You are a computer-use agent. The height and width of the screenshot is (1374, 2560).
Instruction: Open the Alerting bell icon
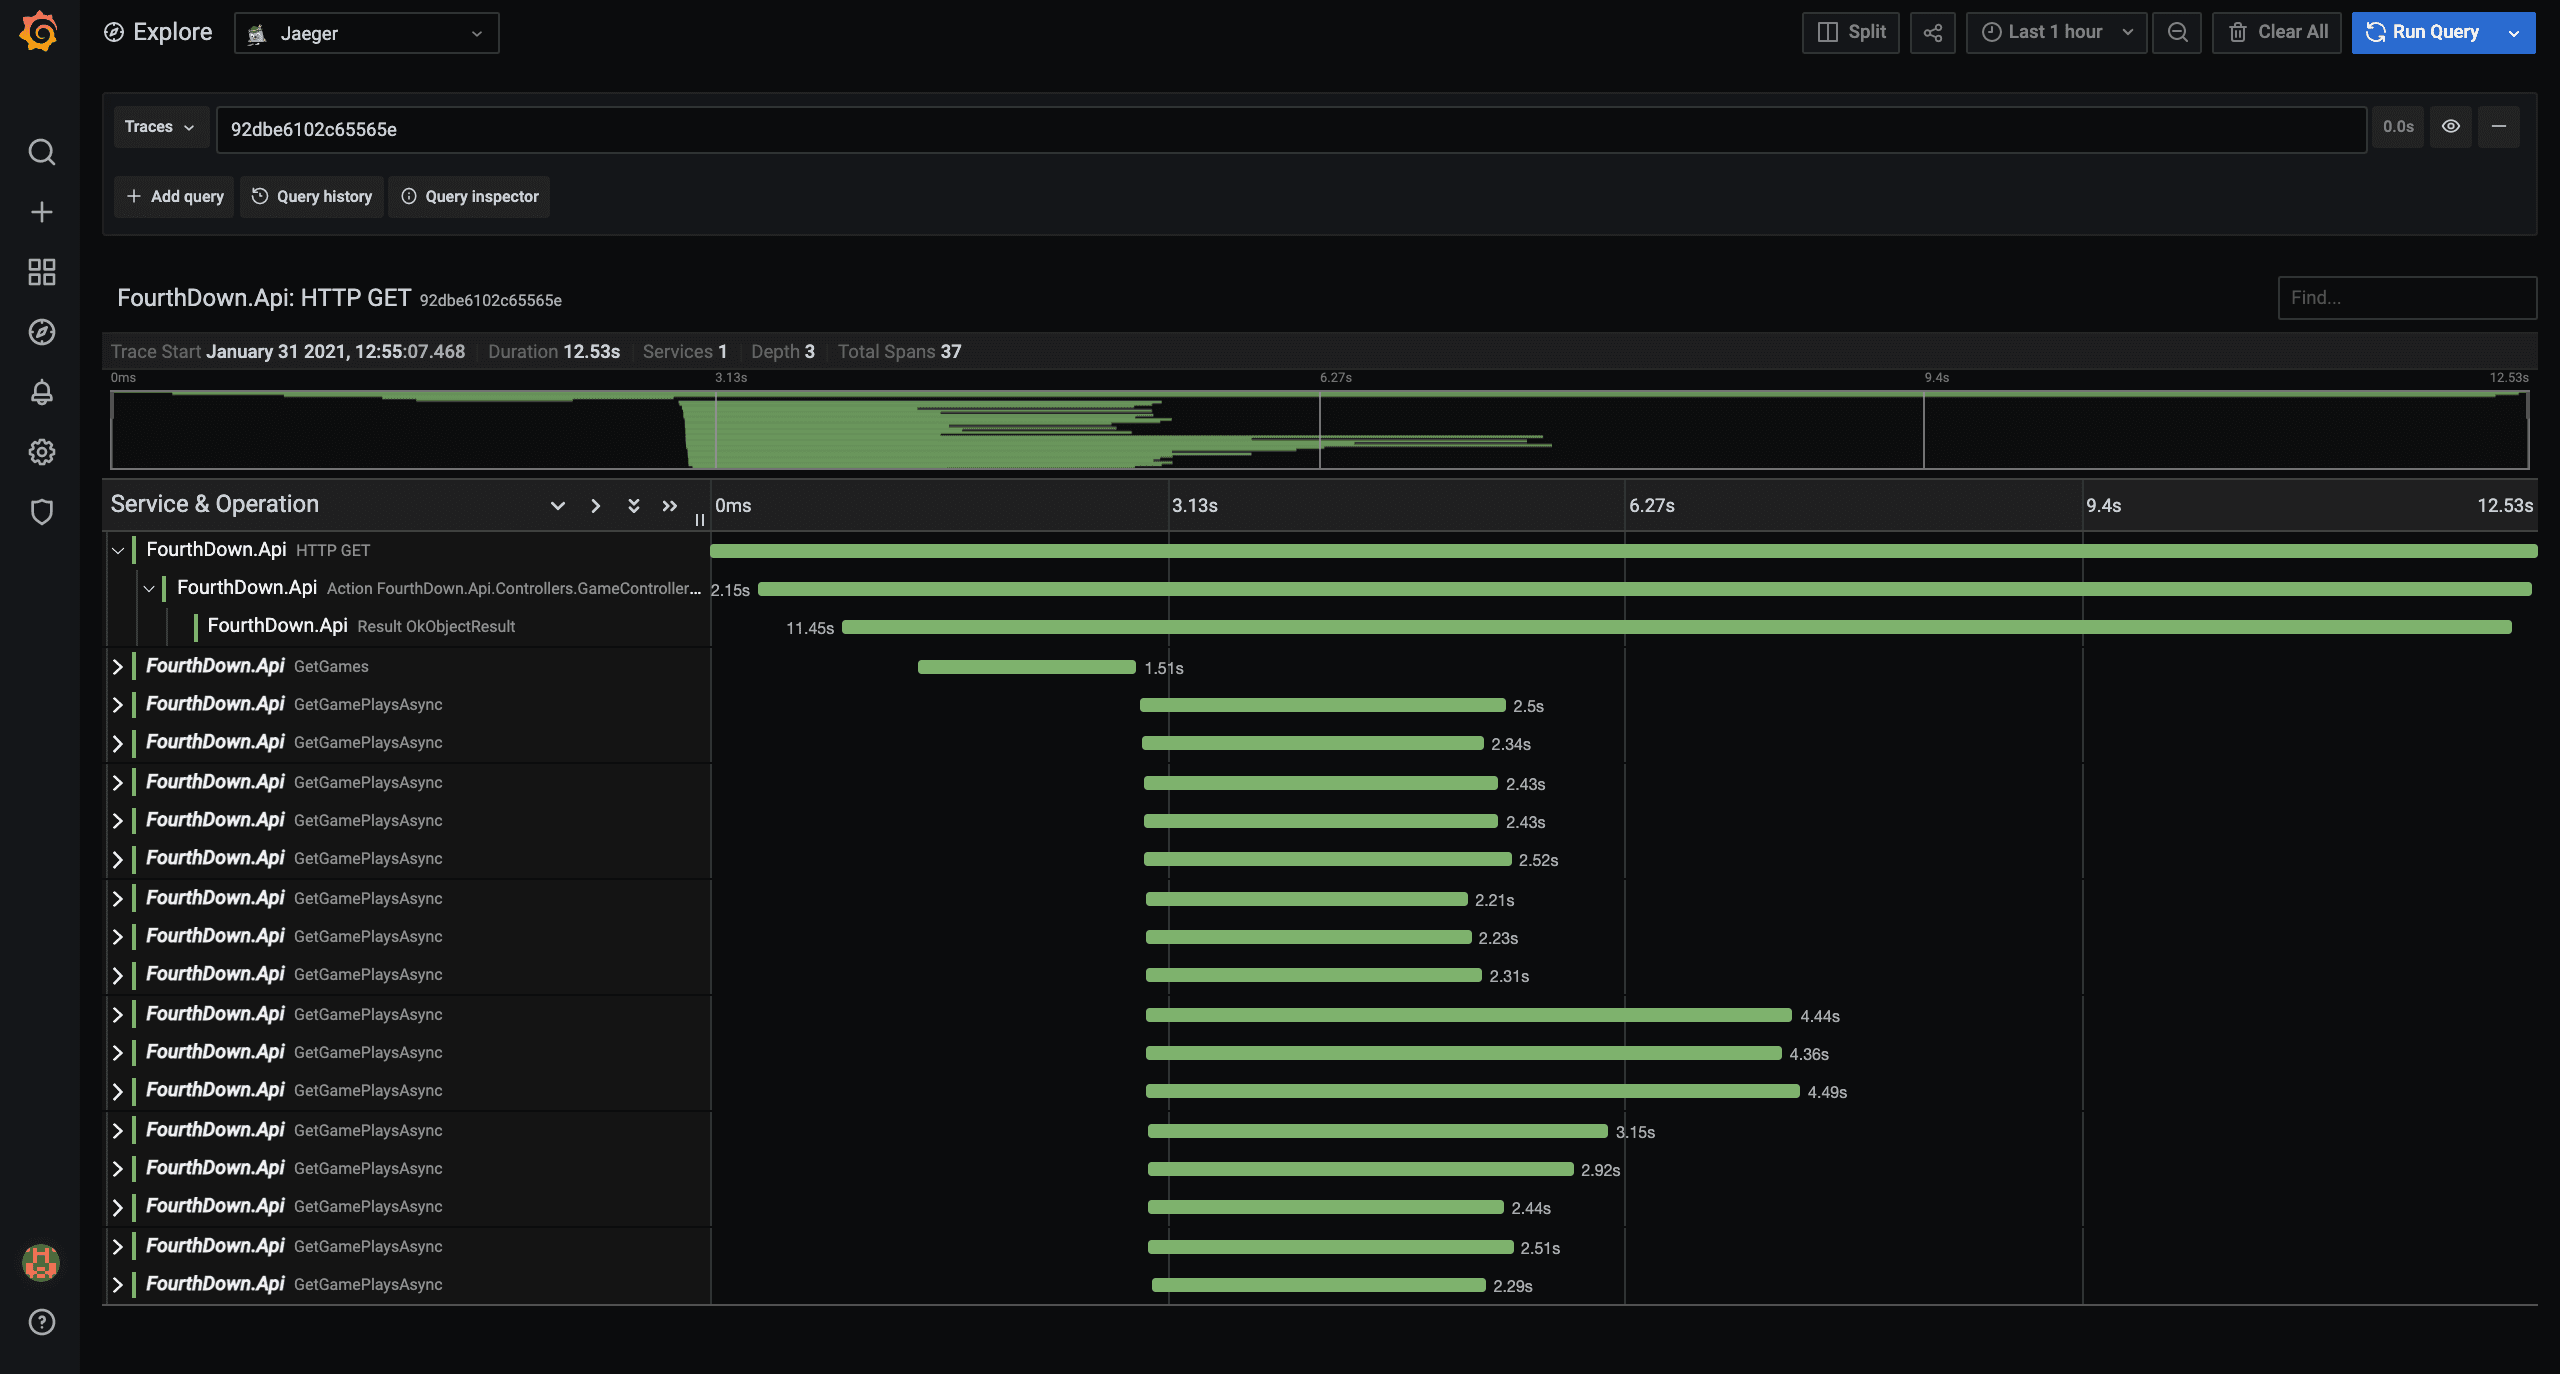click(x=41, y=392)
